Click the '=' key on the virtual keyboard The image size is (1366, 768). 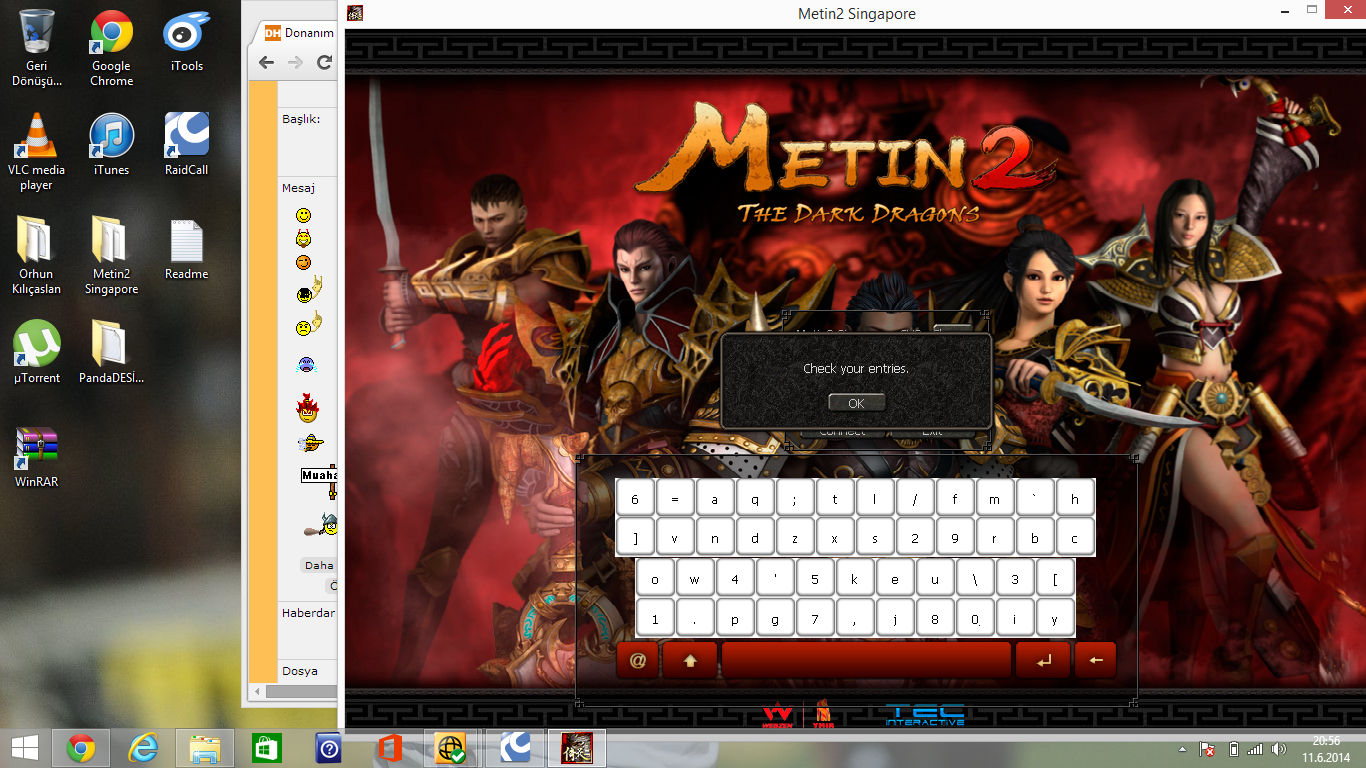pos(675,498)
